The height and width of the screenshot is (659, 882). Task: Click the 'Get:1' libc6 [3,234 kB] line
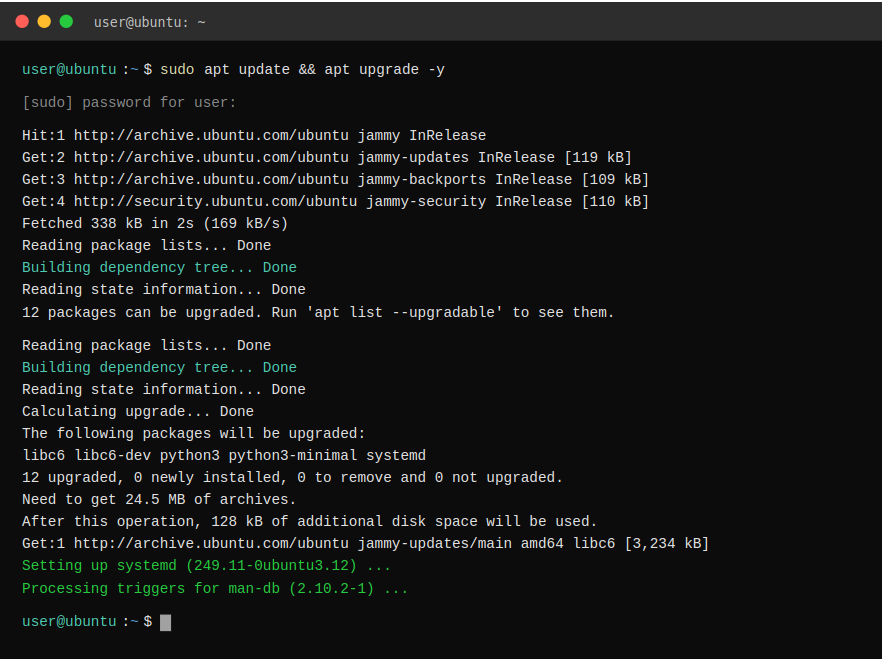[x=366, y=543]
